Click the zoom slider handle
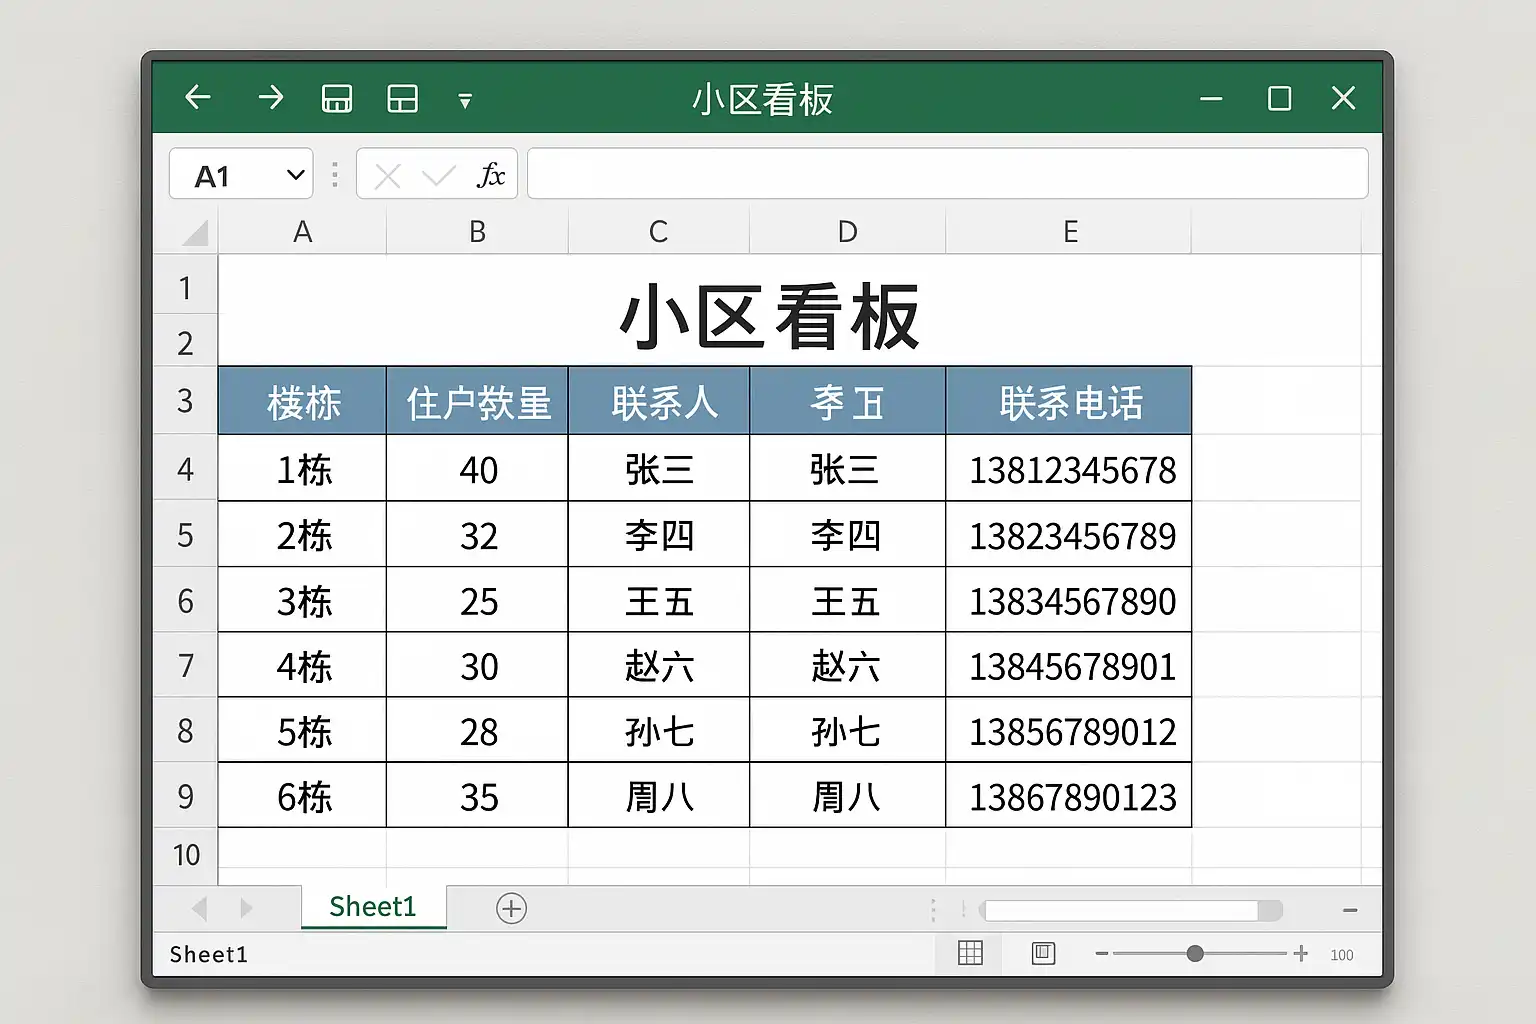The width and height of the screenshot is (1536, 1024). tap(1195, 954)
